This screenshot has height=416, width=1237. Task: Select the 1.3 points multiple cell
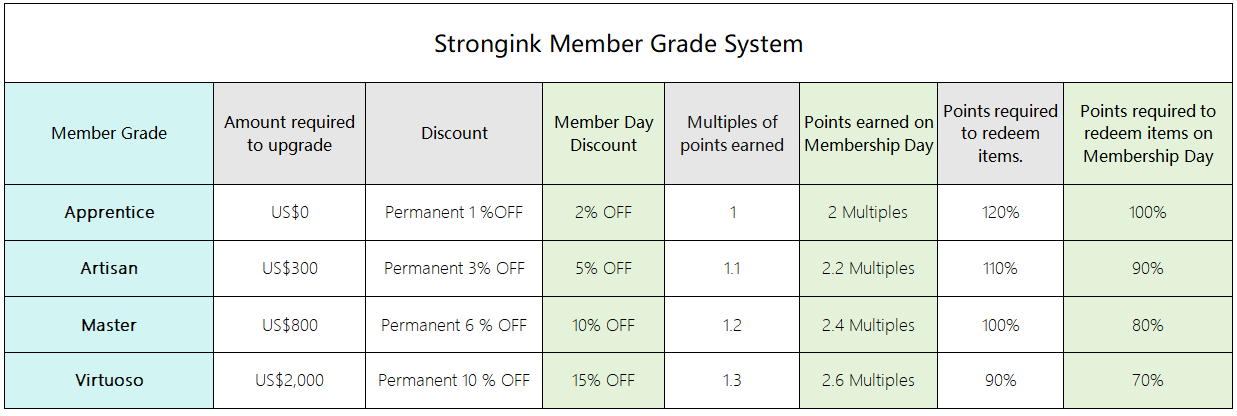732,380
